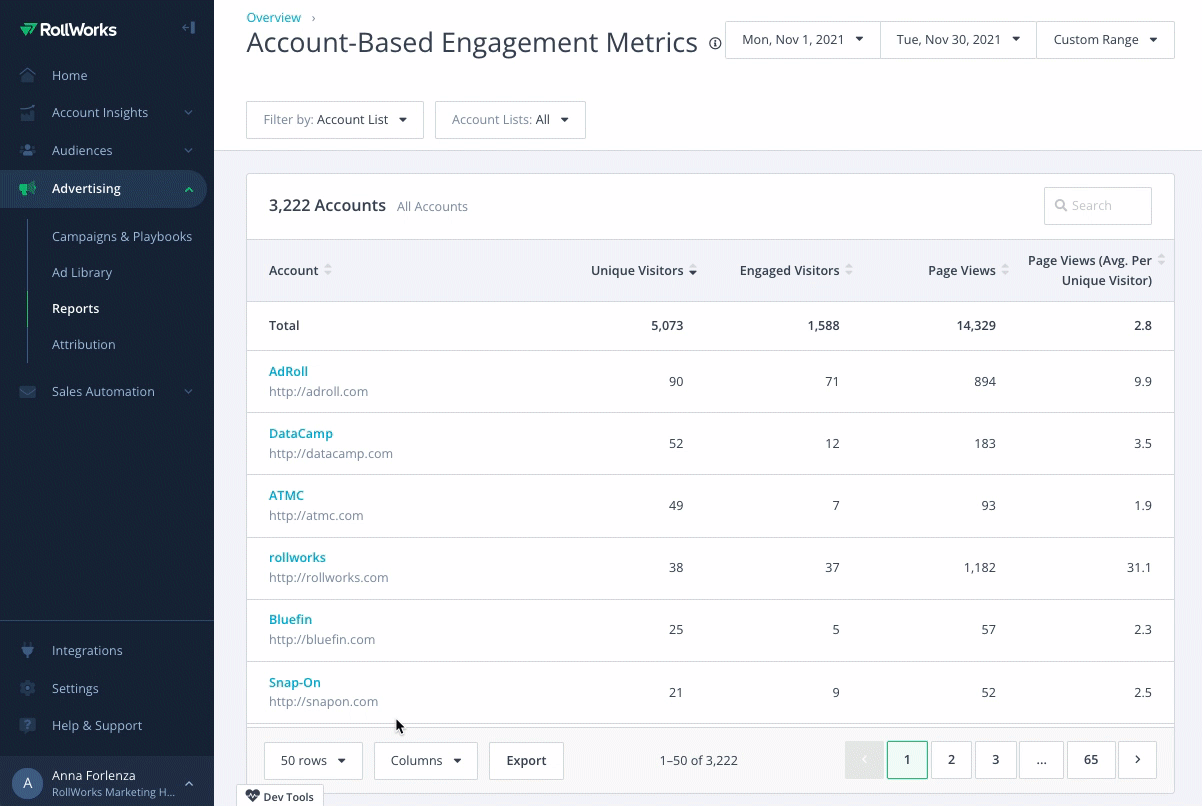
Task: Click the ellipsis pagination button
Action: click(1042, 760)
